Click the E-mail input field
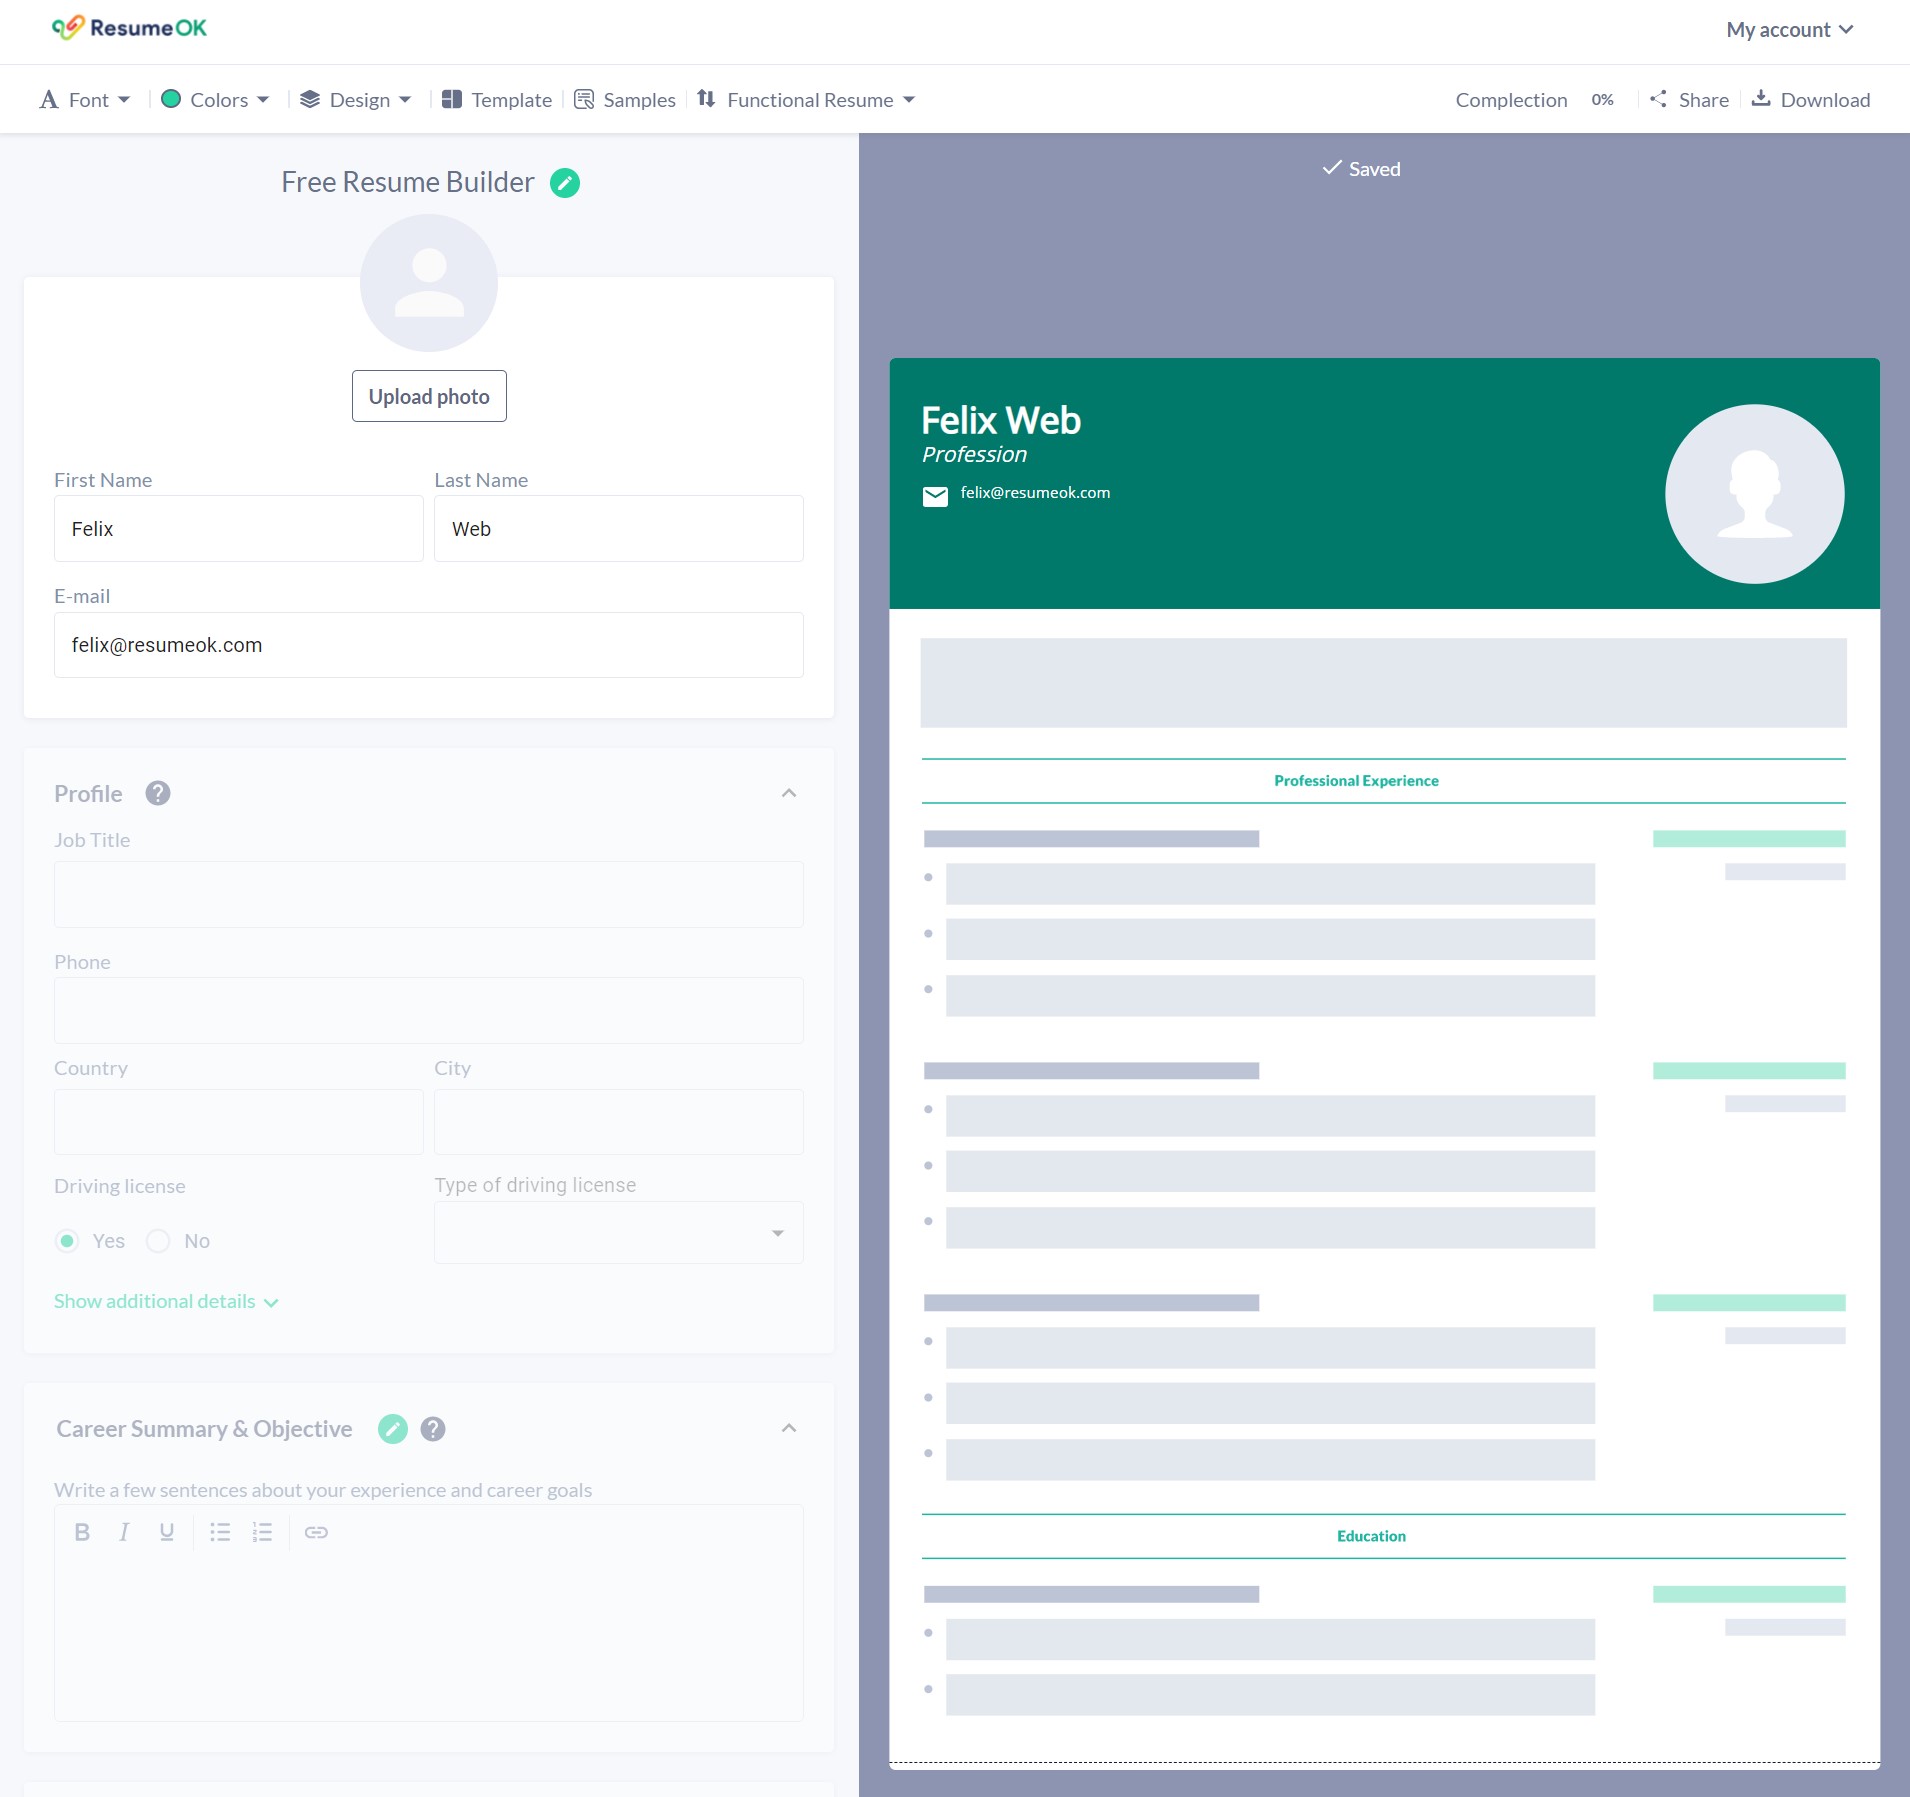 pyautogui.click(x=429, y=645)
